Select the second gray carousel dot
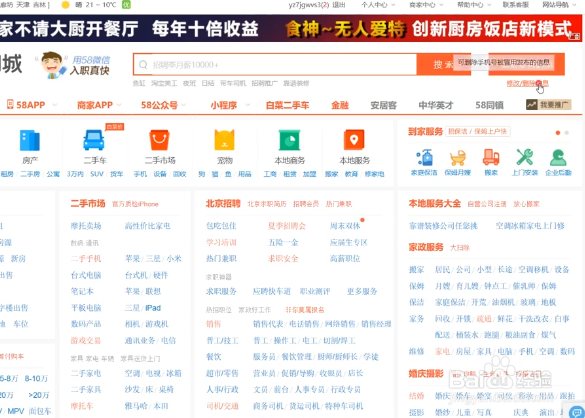The height and width of the screenshot is (418, 585). pyautogui.click(x=567, y=133)
